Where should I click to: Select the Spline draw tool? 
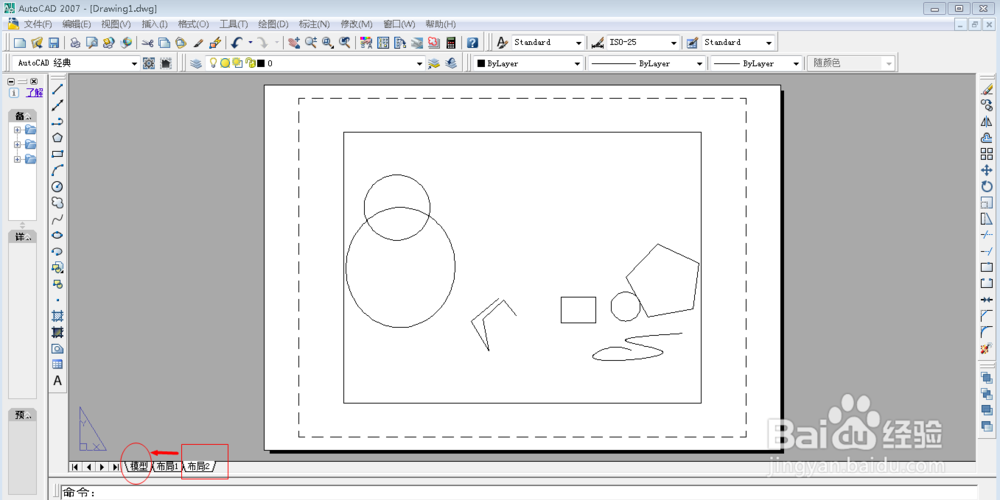57,219
